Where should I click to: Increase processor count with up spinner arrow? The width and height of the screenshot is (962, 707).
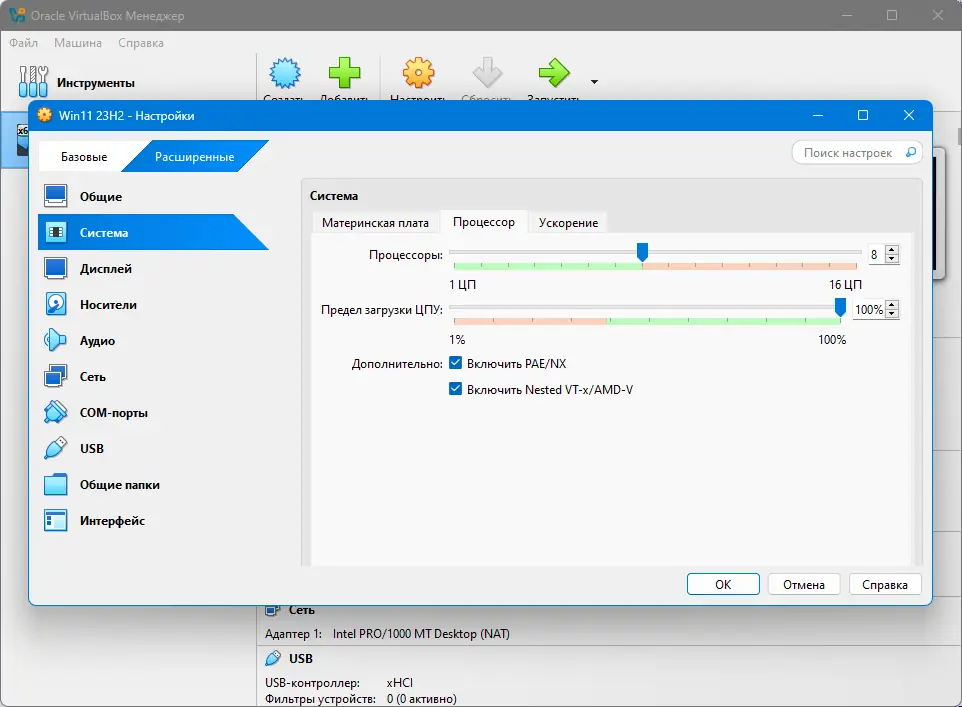(893, 250)
